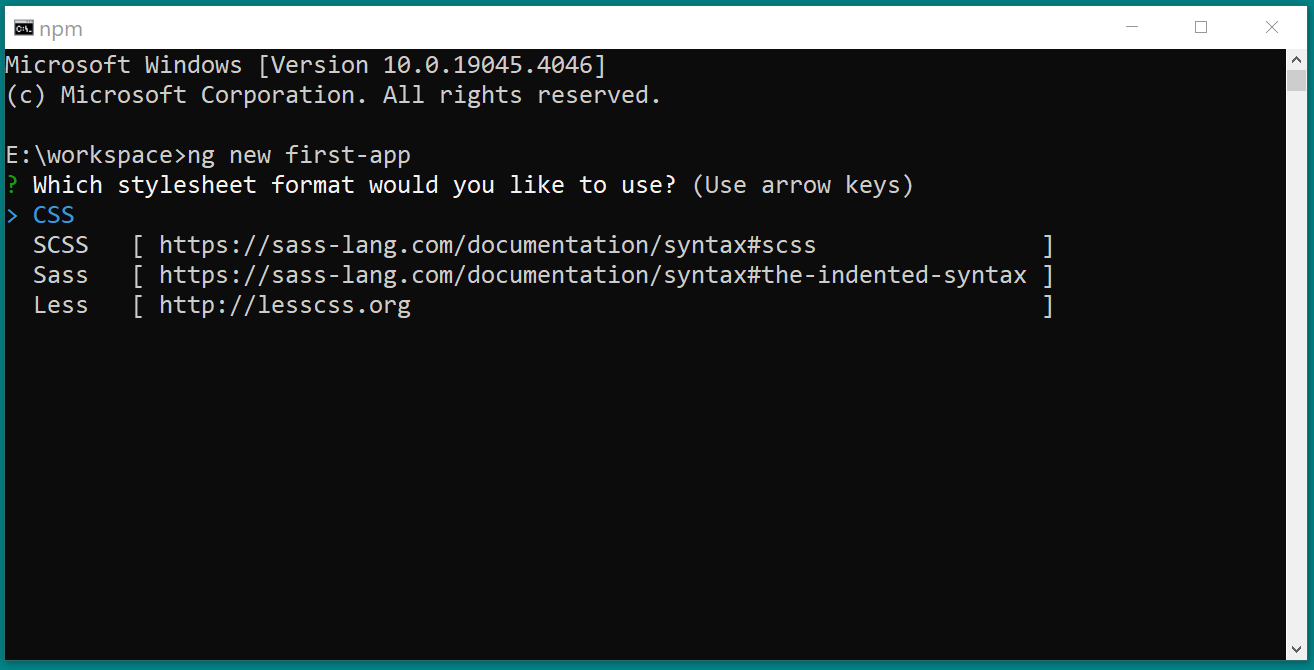Click the lesscss.org URL

click(285, 305)
